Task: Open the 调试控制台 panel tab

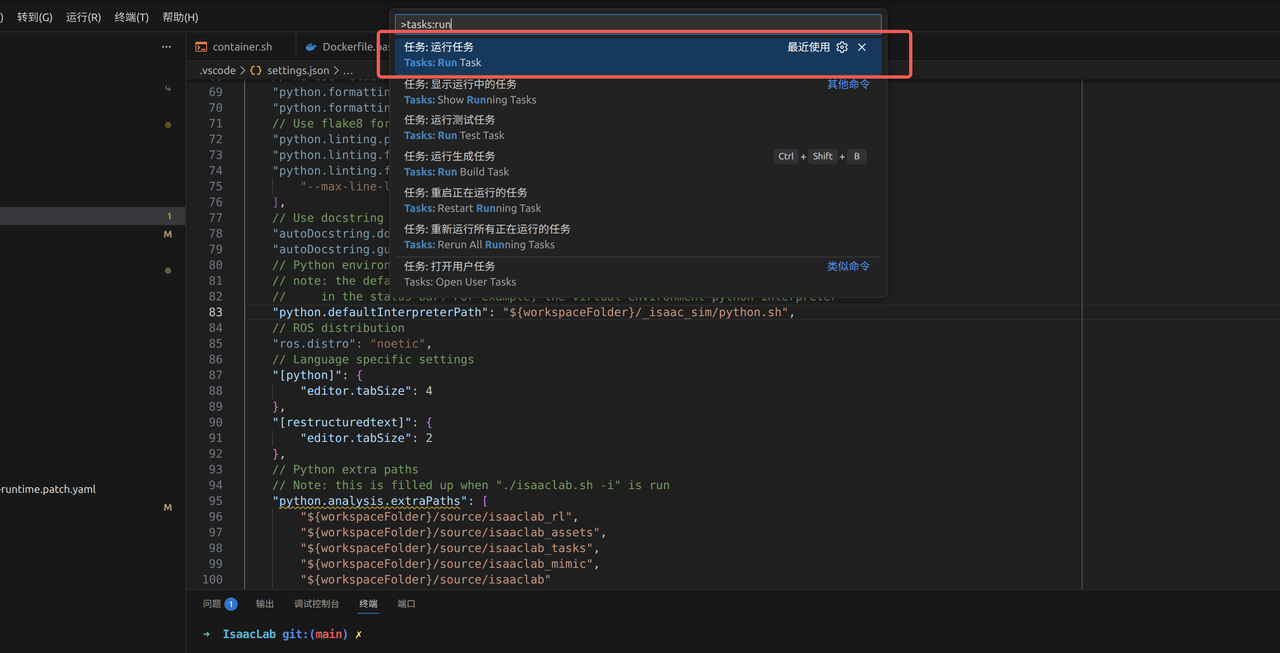Action: 317,604
